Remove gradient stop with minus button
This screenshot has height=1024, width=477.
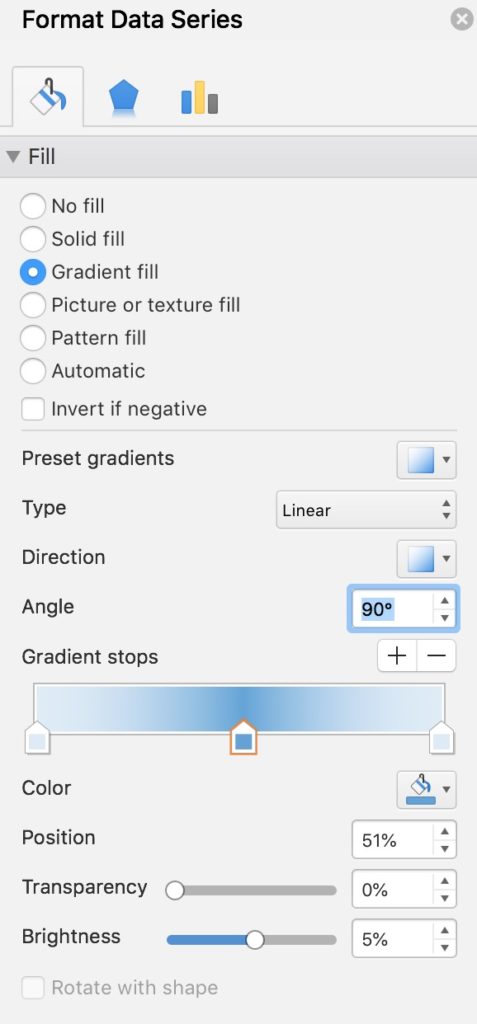pos(436,656)
